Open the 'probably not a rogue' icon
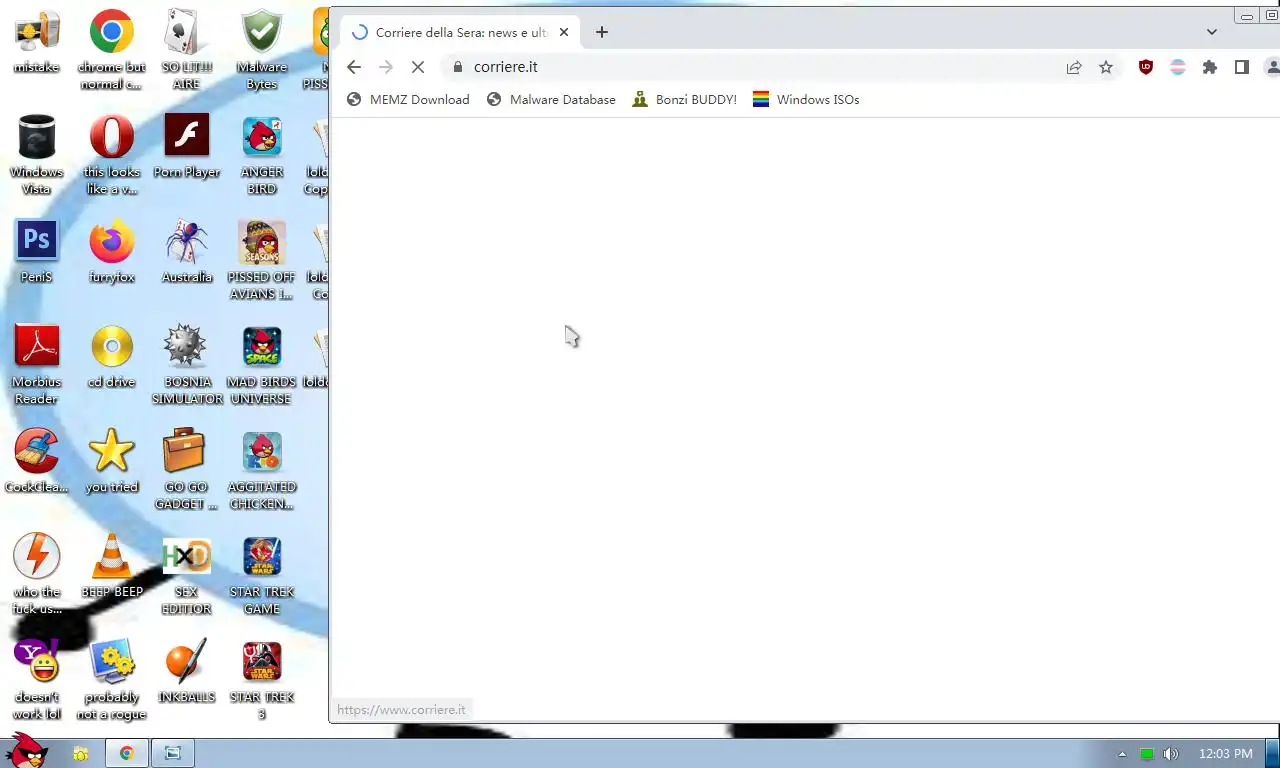The height and width of the screenshot is (768, 1280). (112, 679)
